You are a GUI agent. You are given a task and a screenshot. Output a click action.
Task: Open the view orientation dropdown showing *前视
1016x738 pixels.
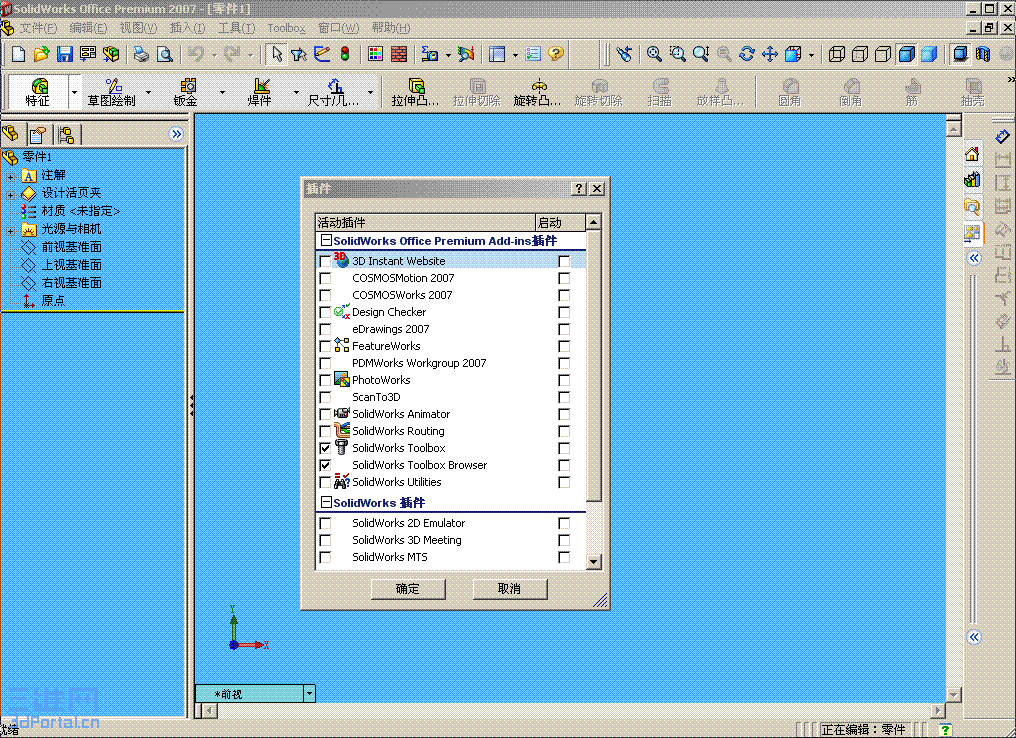(x=310, y=691)
